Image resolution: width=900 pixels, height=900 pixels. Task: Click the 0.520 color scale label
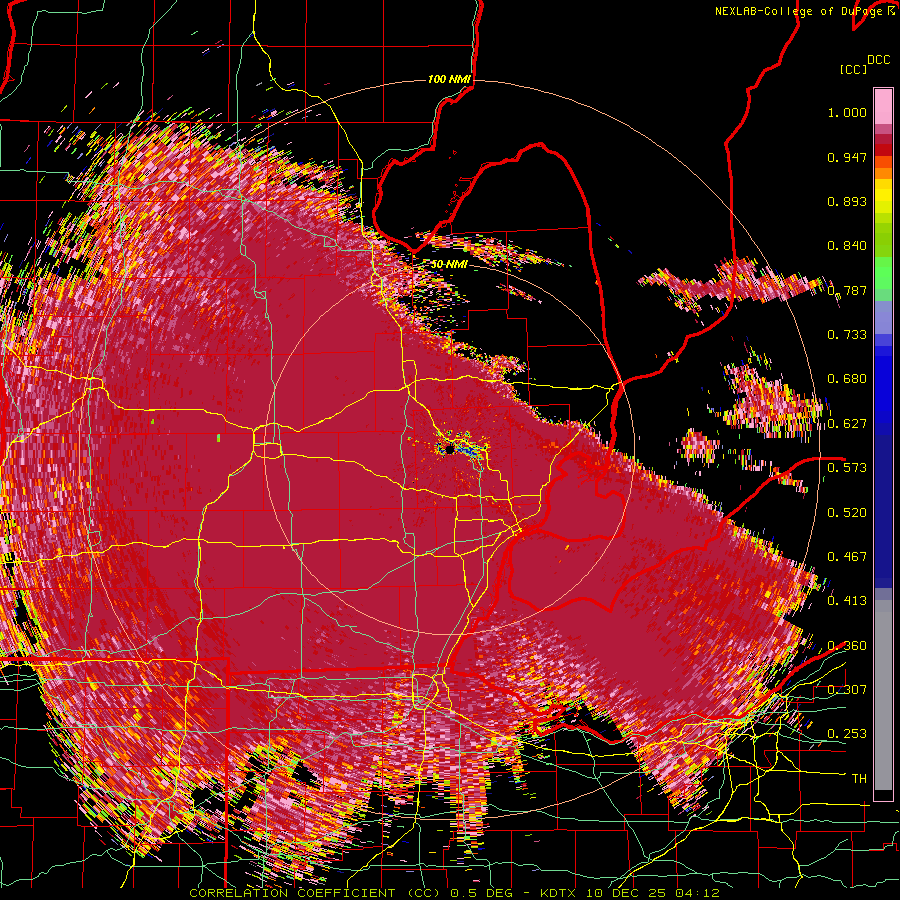[x=847, y=512]
